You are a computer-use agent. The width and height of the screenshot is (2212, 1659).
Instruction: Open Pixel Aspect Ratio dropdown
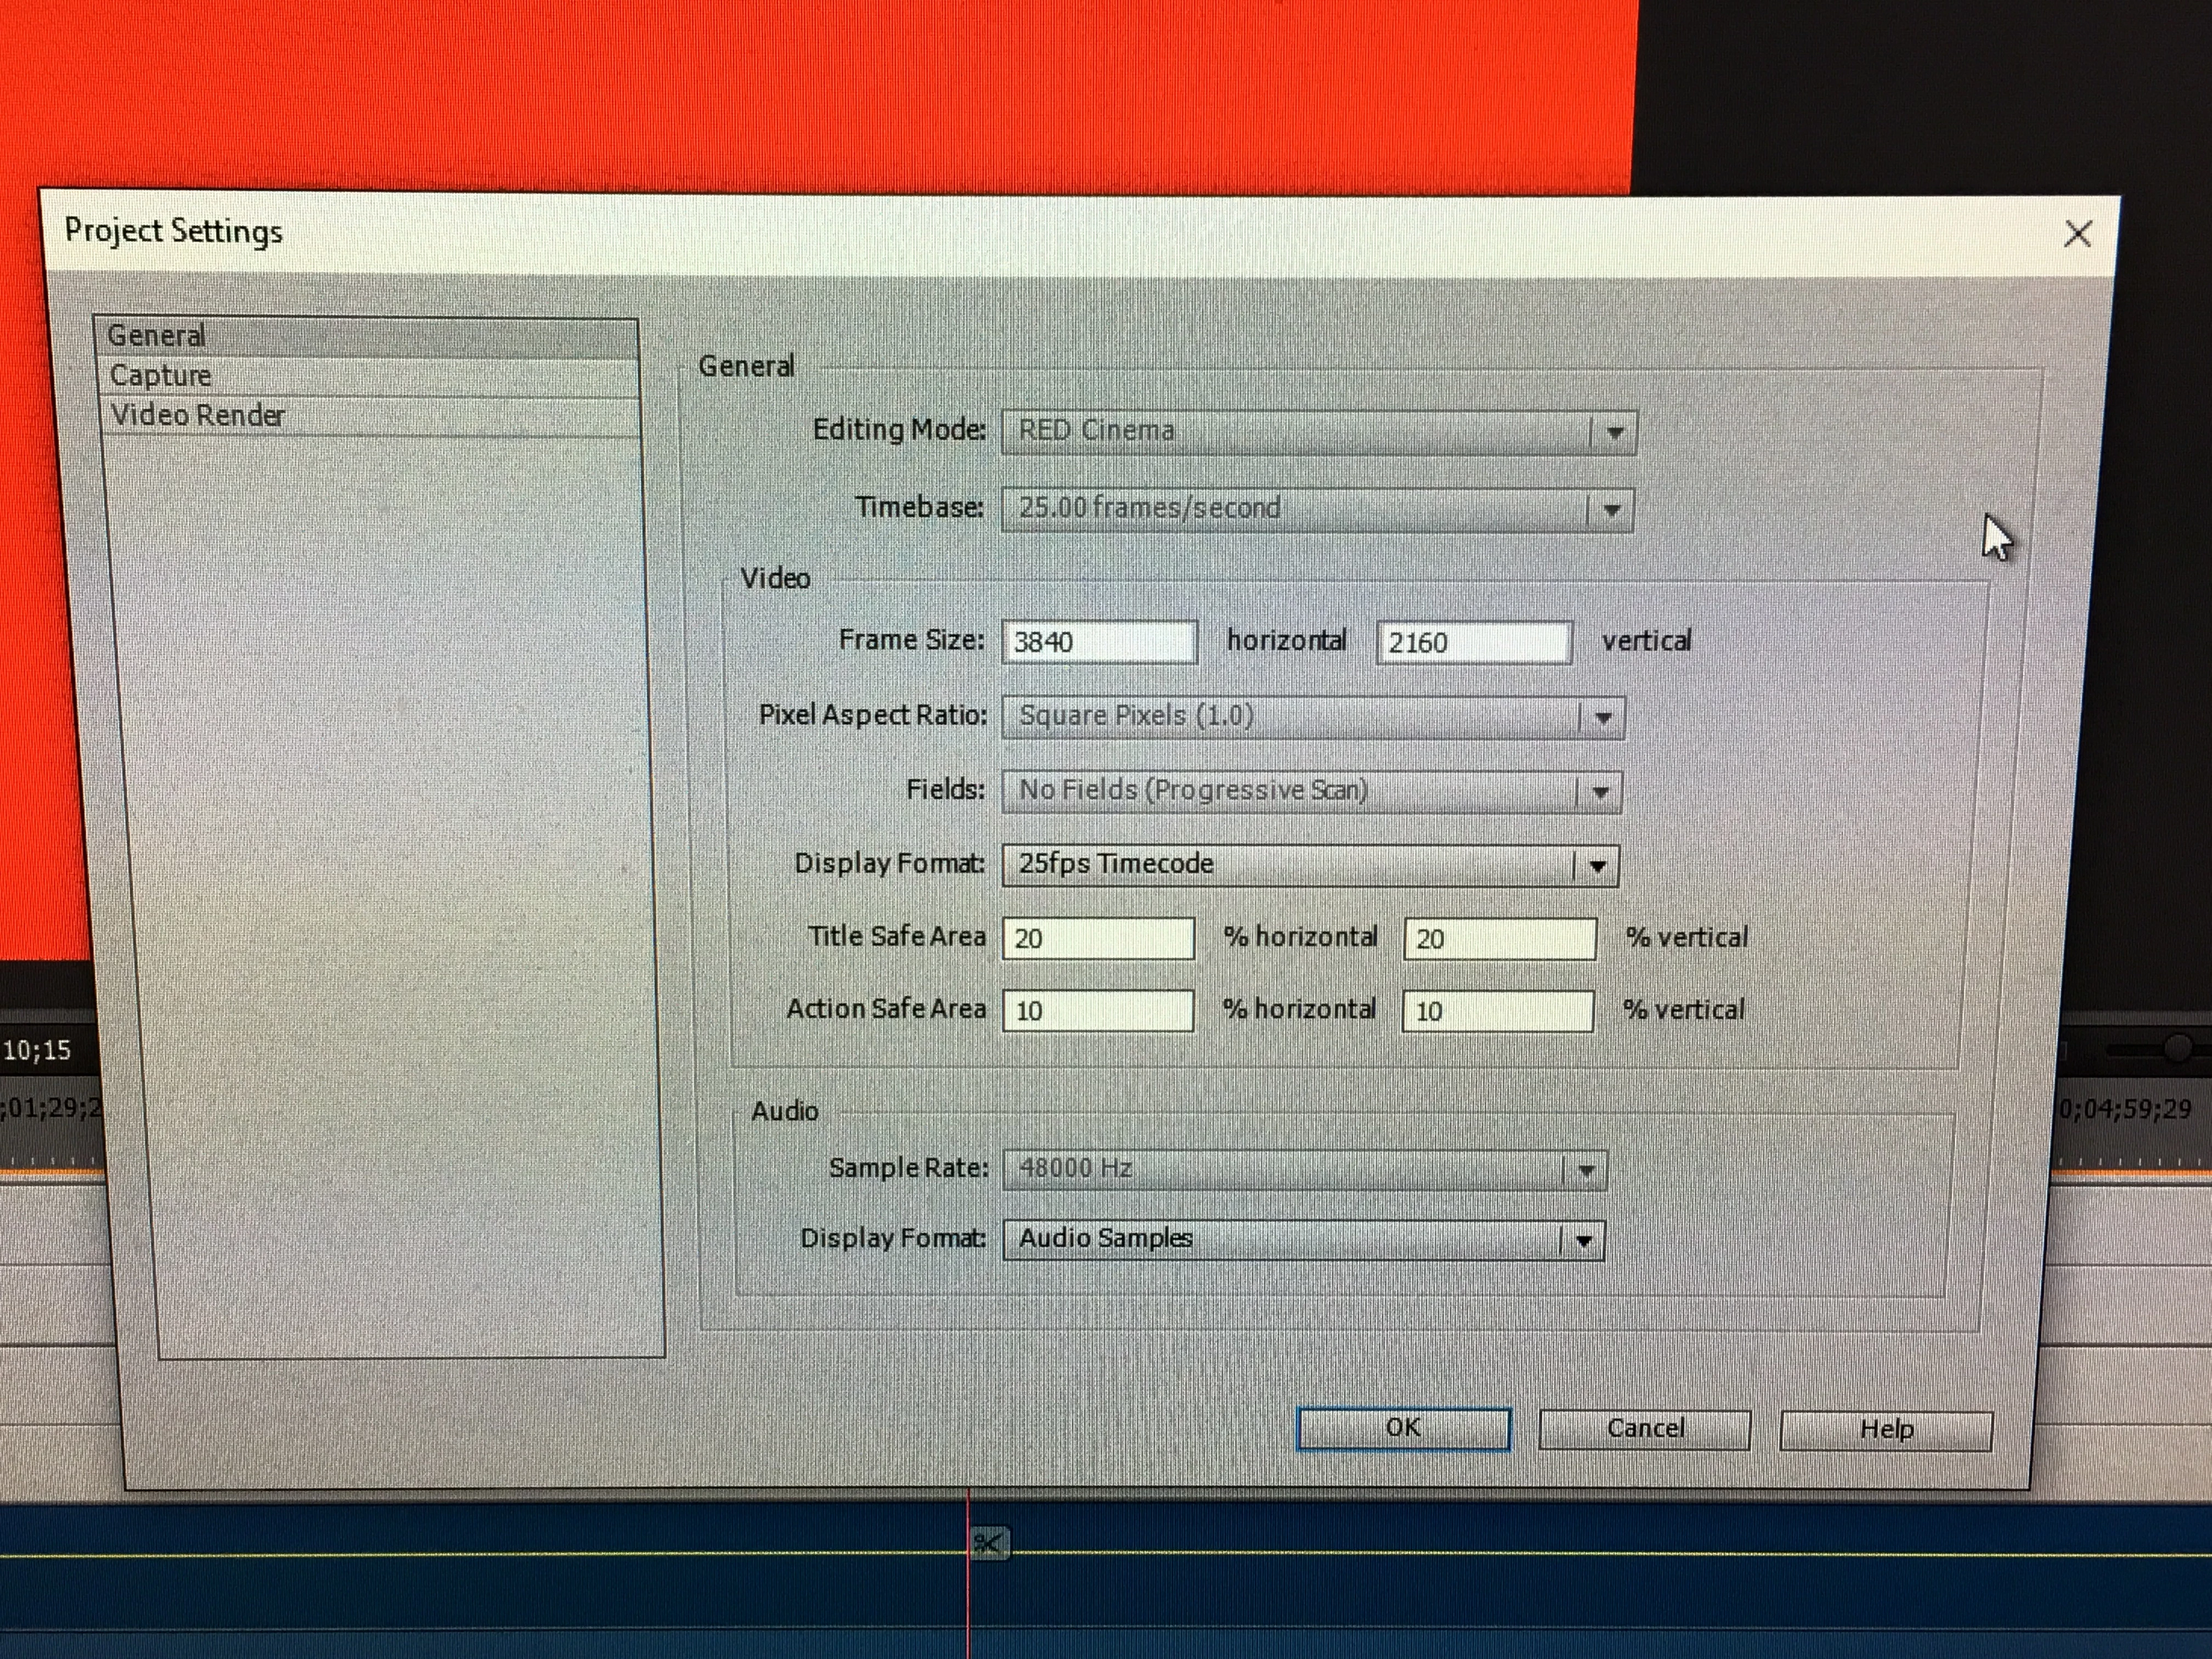pos(1603,718)
